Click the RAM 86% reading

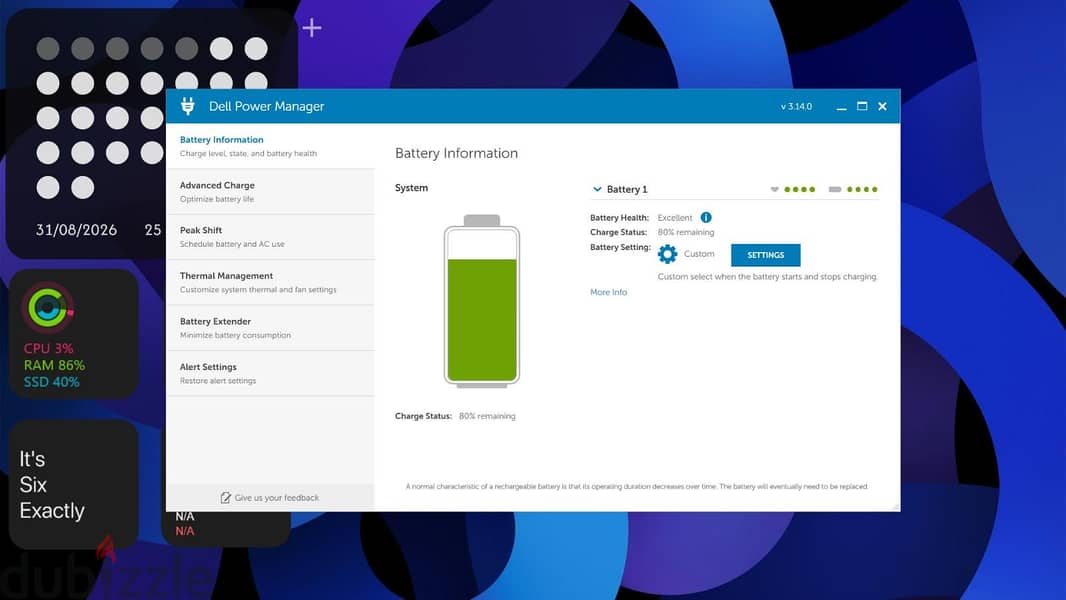54,366
